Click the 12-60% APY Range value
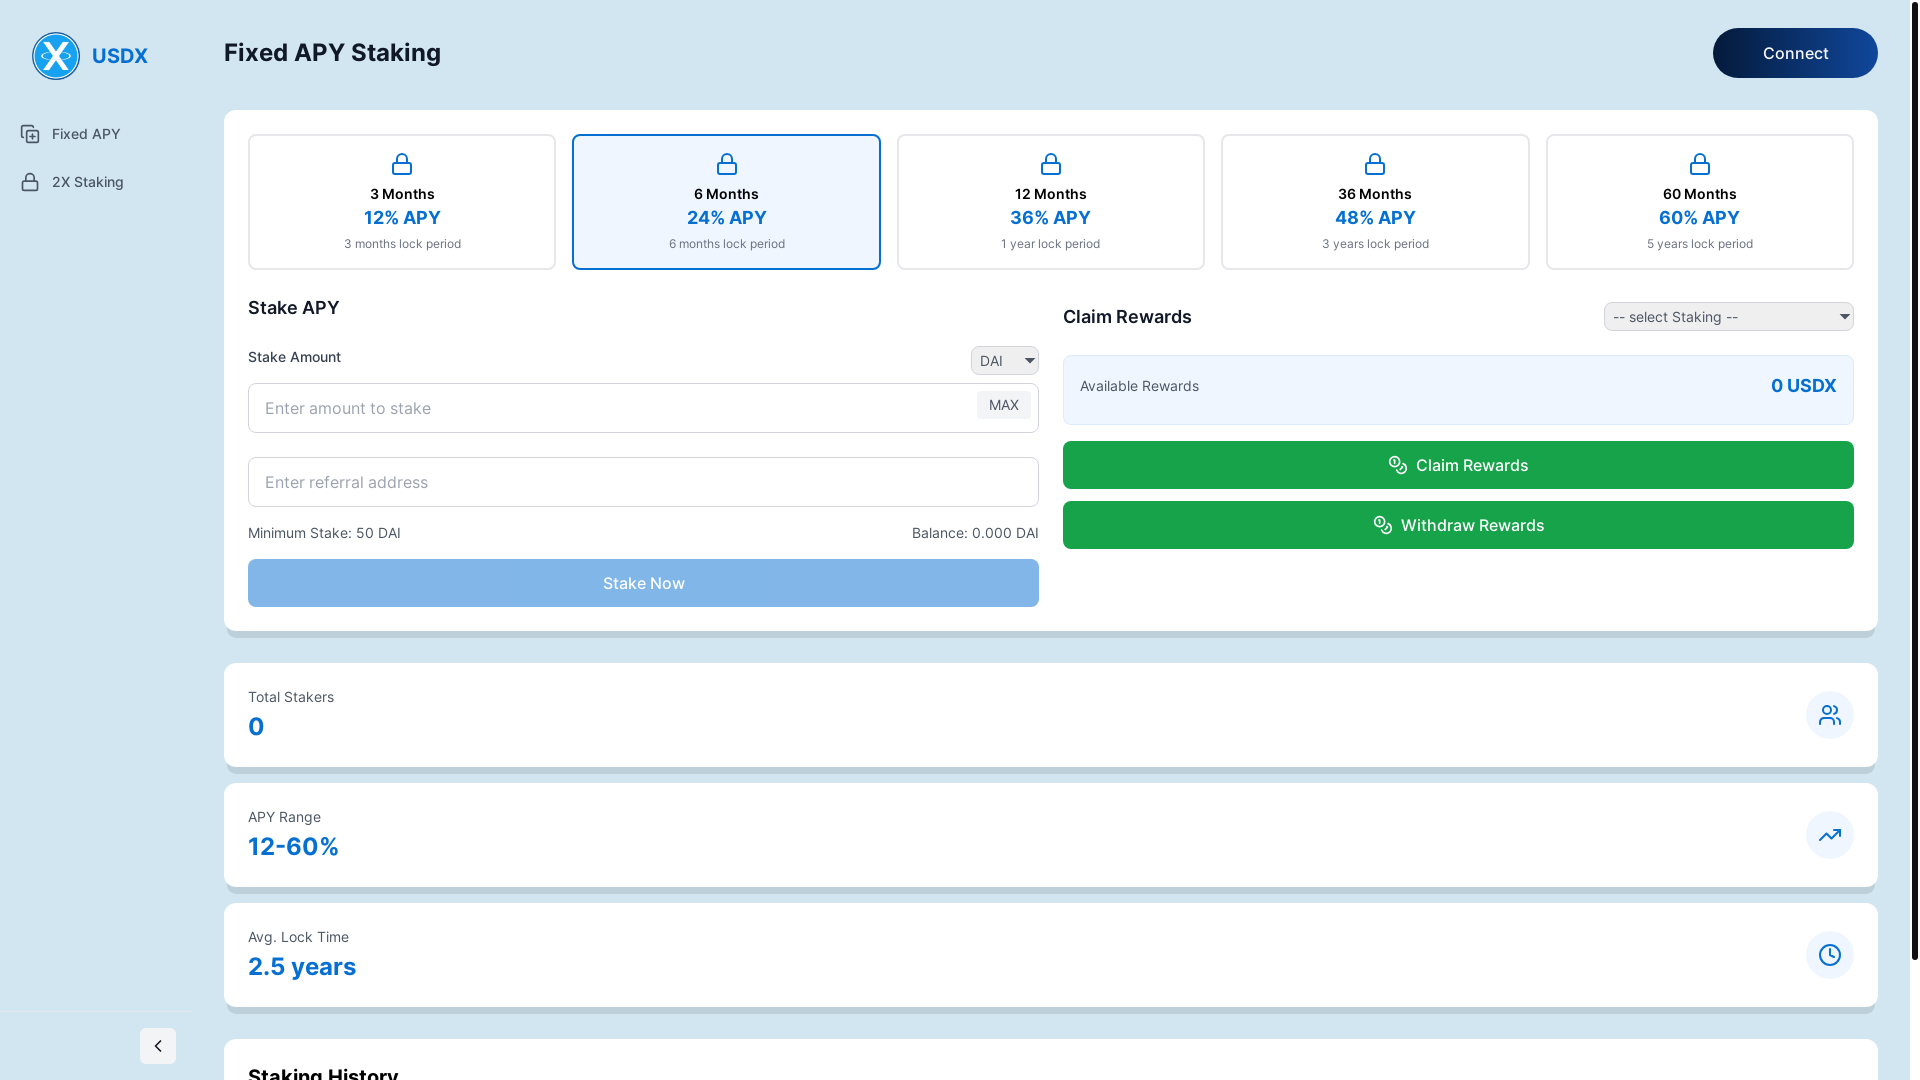 click(x=293, y=847)
